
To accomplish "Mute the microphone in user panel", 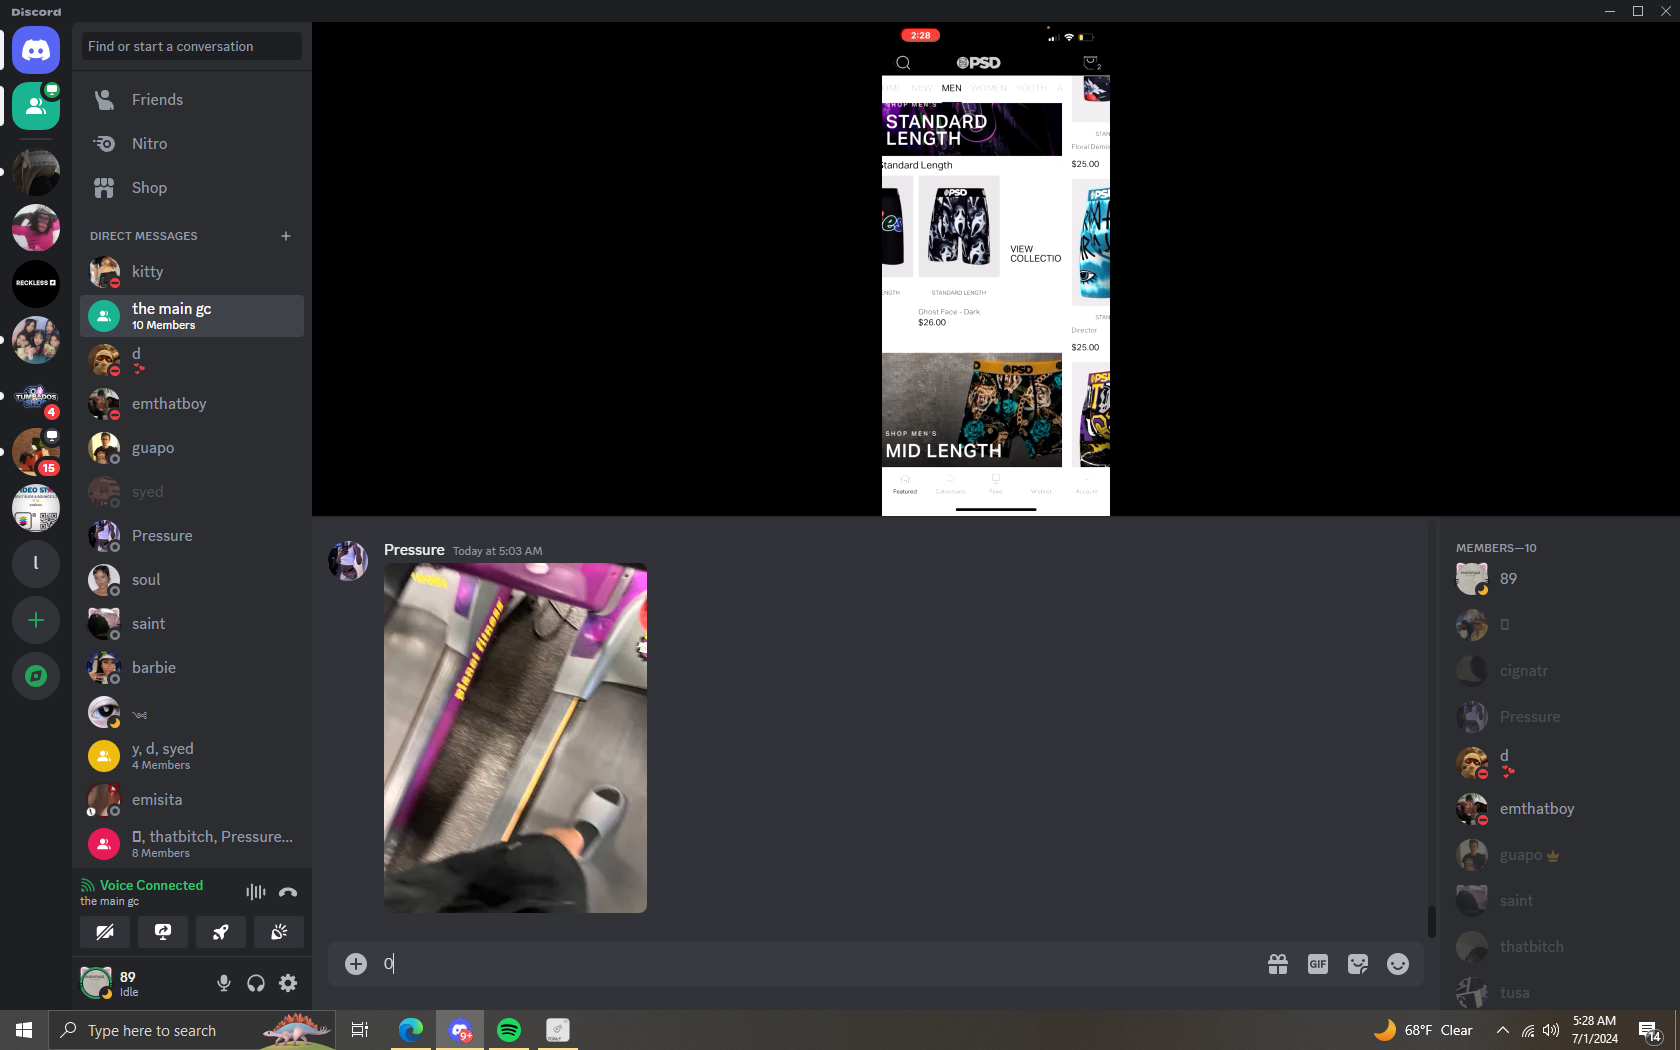I will point(224,983).
